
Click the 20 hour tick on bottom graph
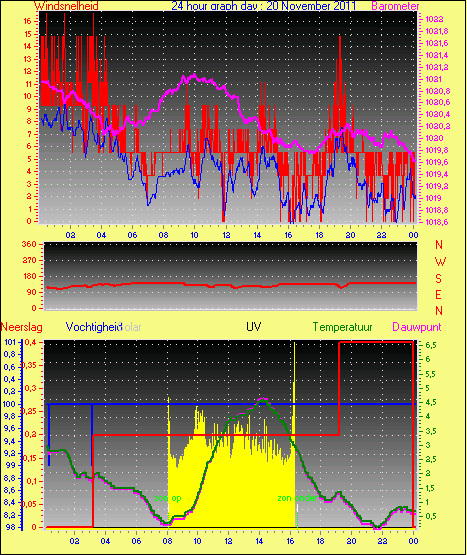tap(351, 541)
